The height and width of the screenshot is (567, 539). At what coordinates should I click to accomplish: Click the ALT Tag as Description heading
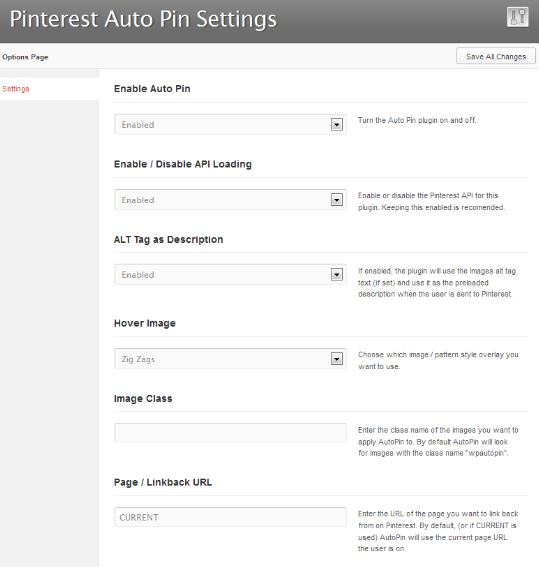click(168, 239)
